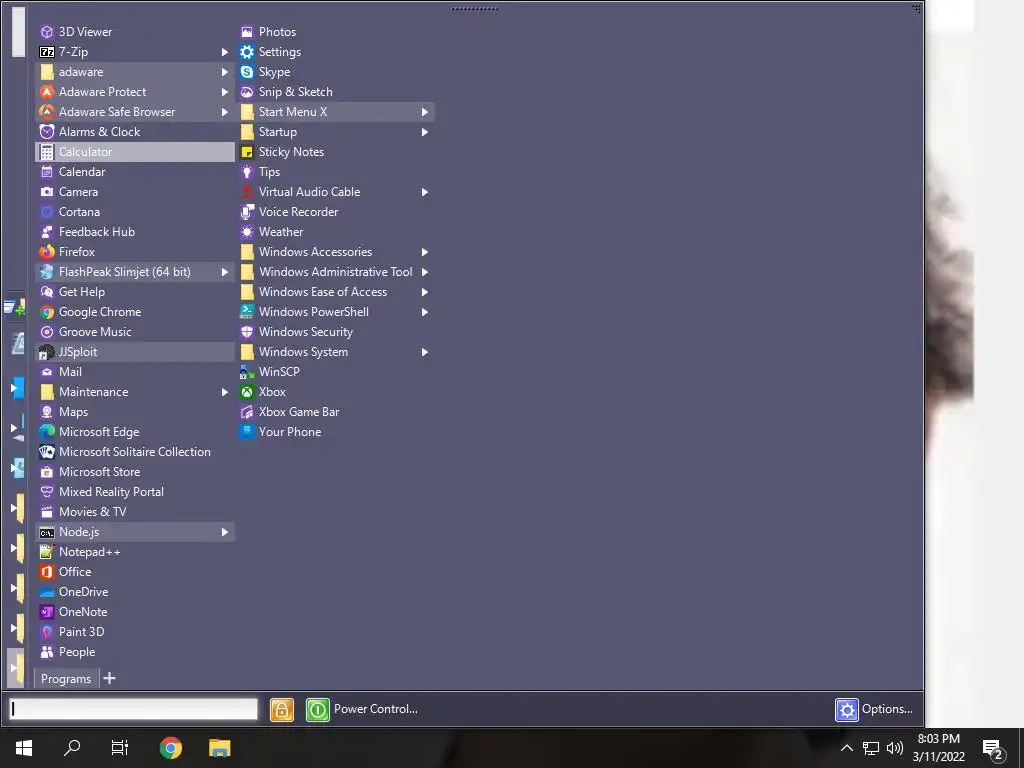Select the Feedback Hub entry
Viewport: 1024px width, 768px height.
135,232
